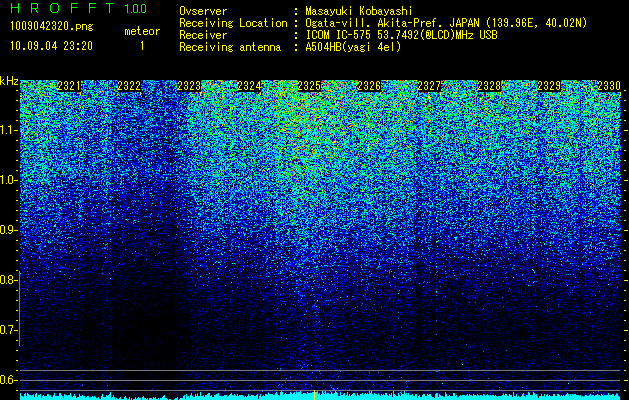Click the meteor count value 1
Image resolution: width=629 pixels, height=400 pixels.
coord(142,46)
